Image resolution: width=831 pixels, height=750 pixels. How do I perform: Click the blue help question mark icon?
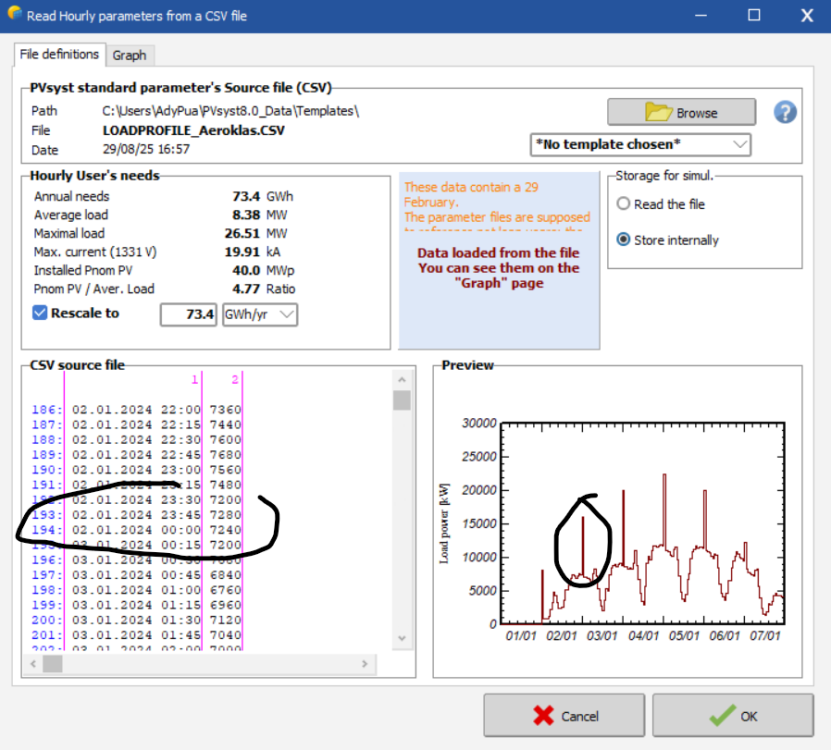(785, 112)
